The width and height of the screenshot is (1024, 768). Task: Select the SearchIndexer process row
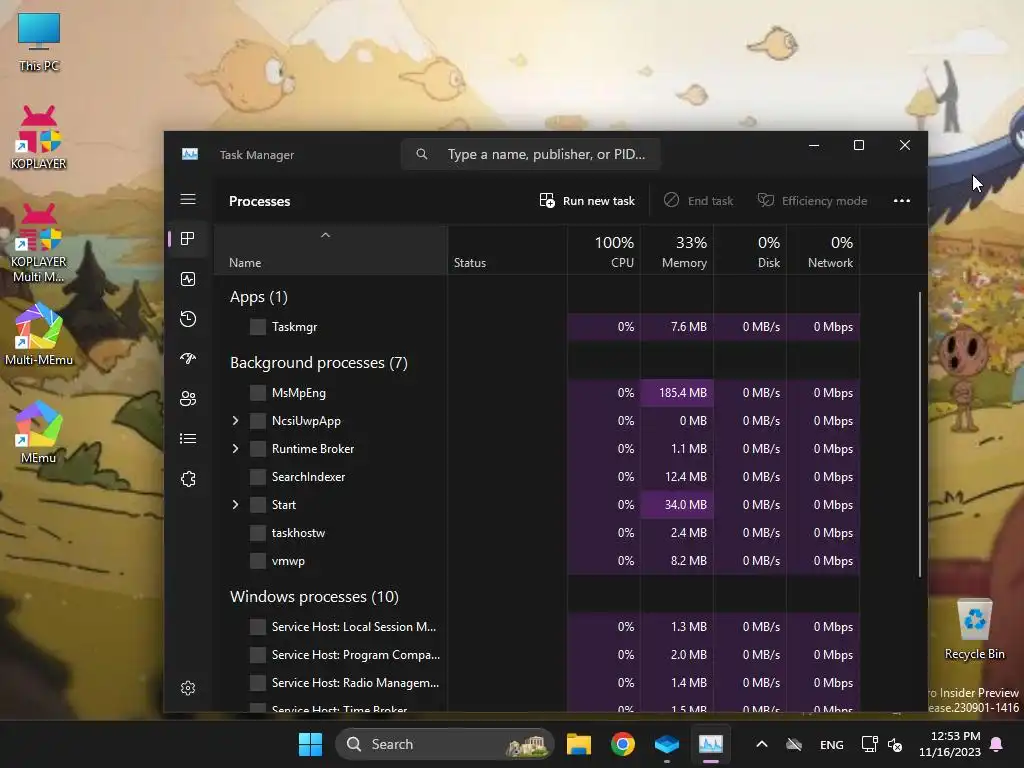(537, 477)
